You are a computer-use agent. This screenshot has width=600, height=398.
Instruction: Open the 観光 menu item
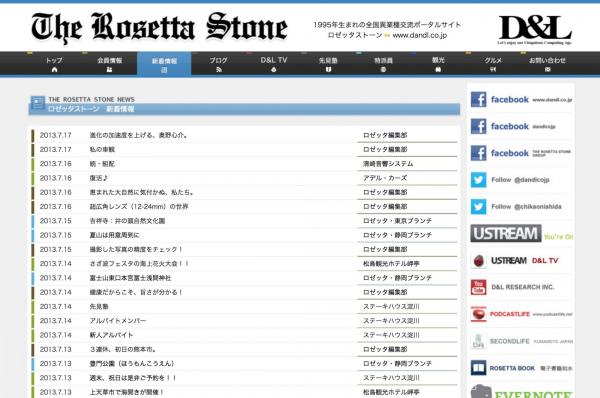click(438, 64)
